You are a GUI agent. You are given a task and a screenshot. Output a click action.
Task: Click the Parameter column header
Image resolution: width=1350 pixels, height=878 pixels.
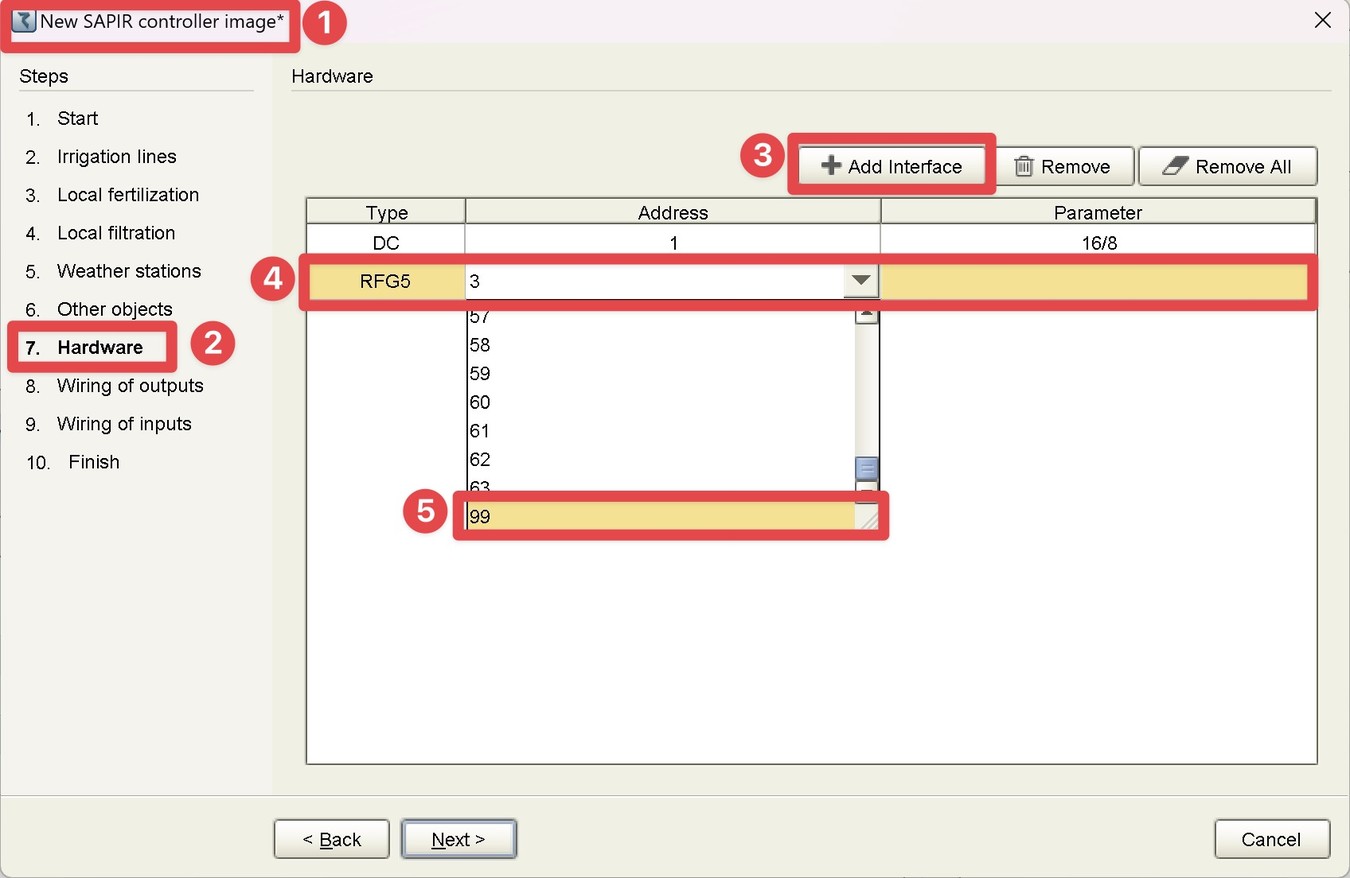1098,212
